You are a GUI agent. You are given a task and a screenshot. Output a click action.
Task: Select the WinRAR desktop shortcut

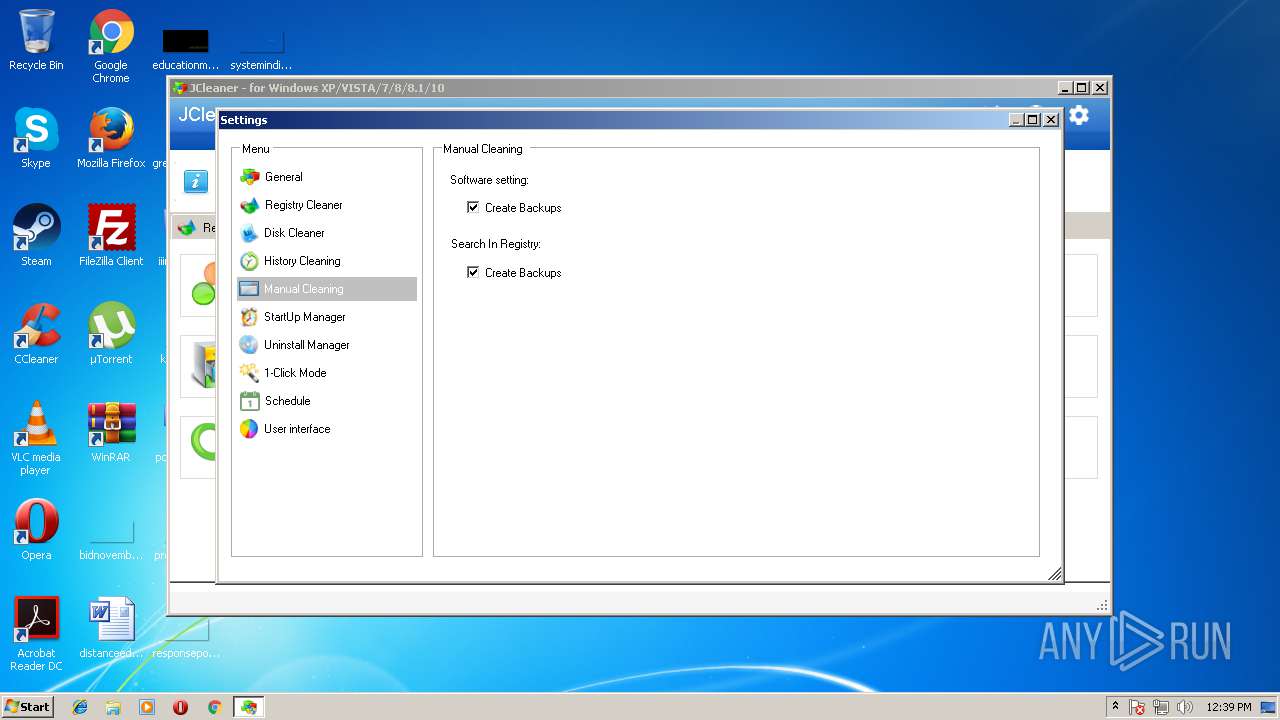(111, 432)
